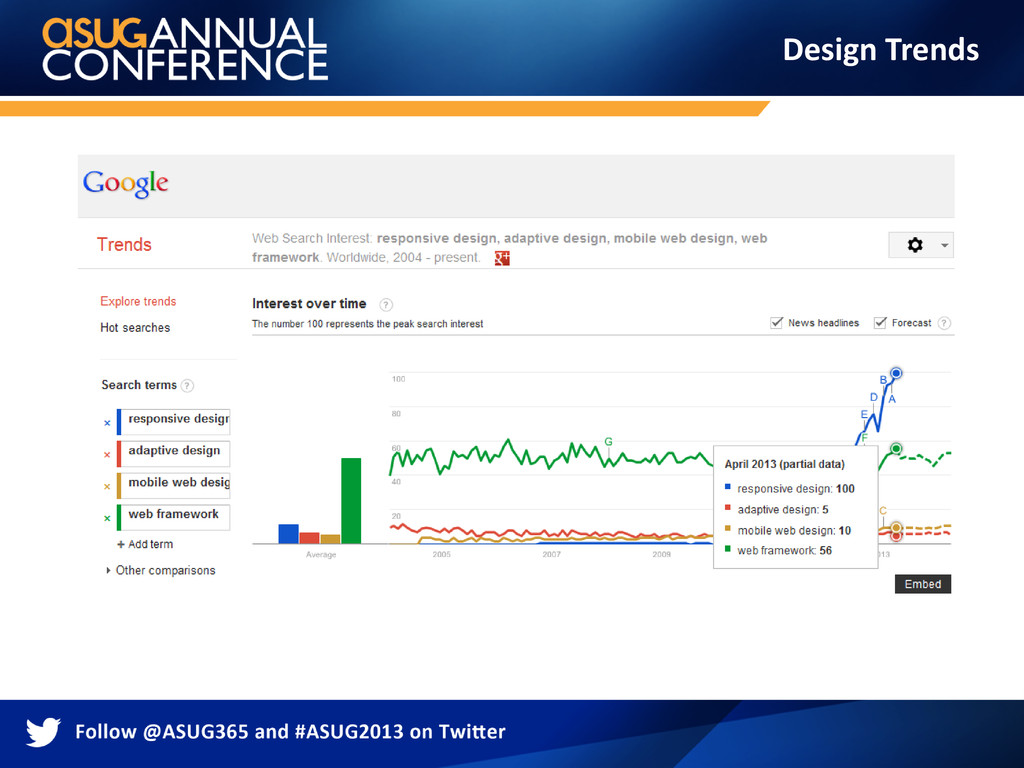The height and width of the screenshot is (768, 1024).
Task: Open help icon beside Search terms
Action: tap(187, 385)
